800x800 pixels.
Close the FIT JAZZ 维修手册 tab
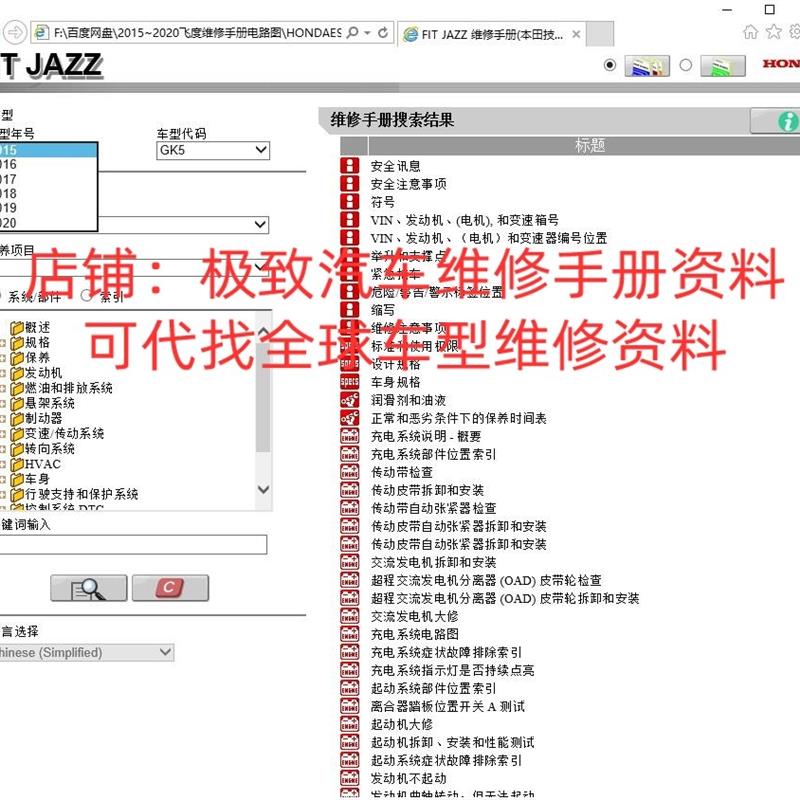(576, 34)
